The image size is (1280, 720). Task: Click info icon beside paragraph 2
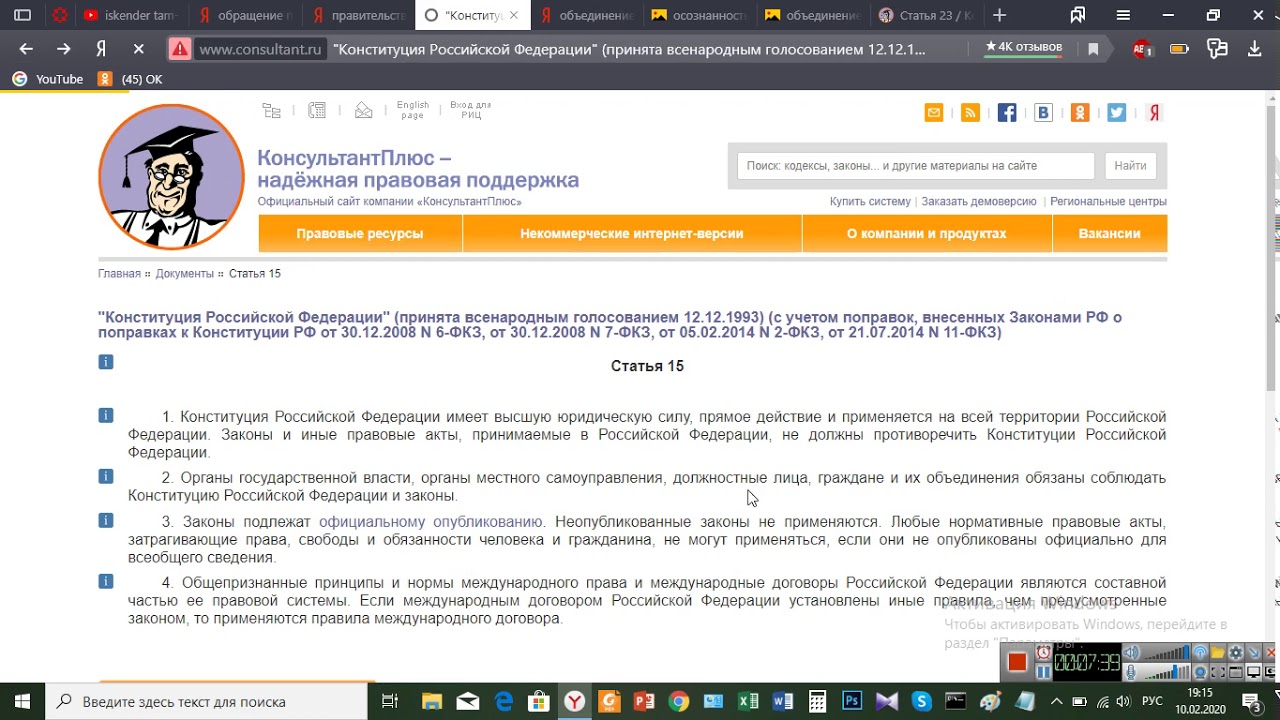point(106,476)
